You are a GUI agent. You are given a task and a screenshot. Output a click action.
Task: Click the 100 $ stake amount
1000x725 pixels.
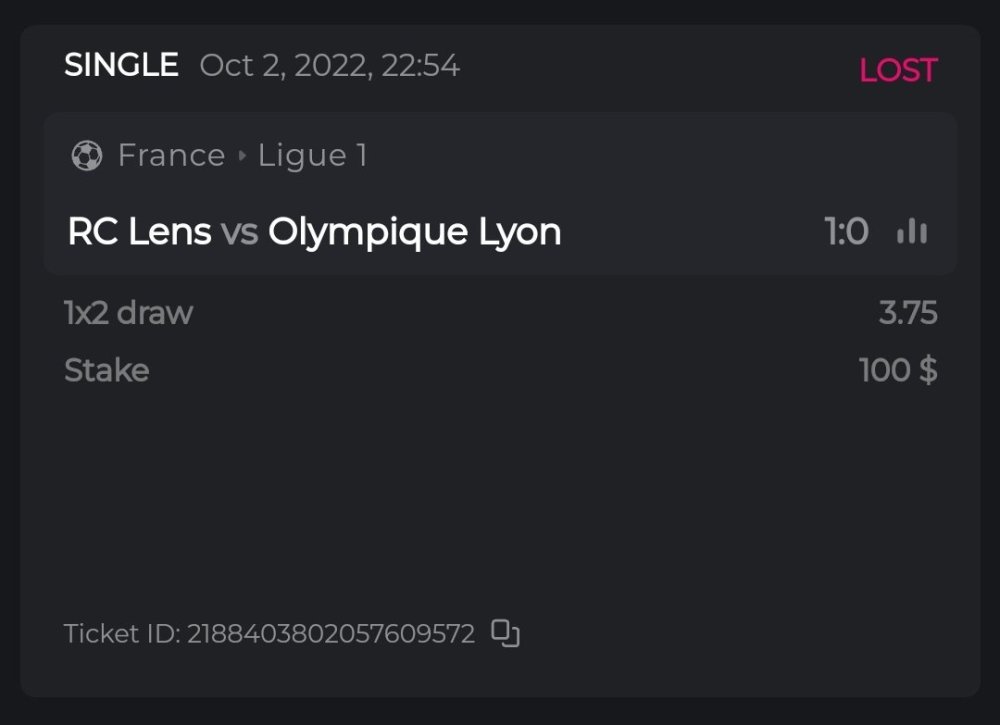898,370
